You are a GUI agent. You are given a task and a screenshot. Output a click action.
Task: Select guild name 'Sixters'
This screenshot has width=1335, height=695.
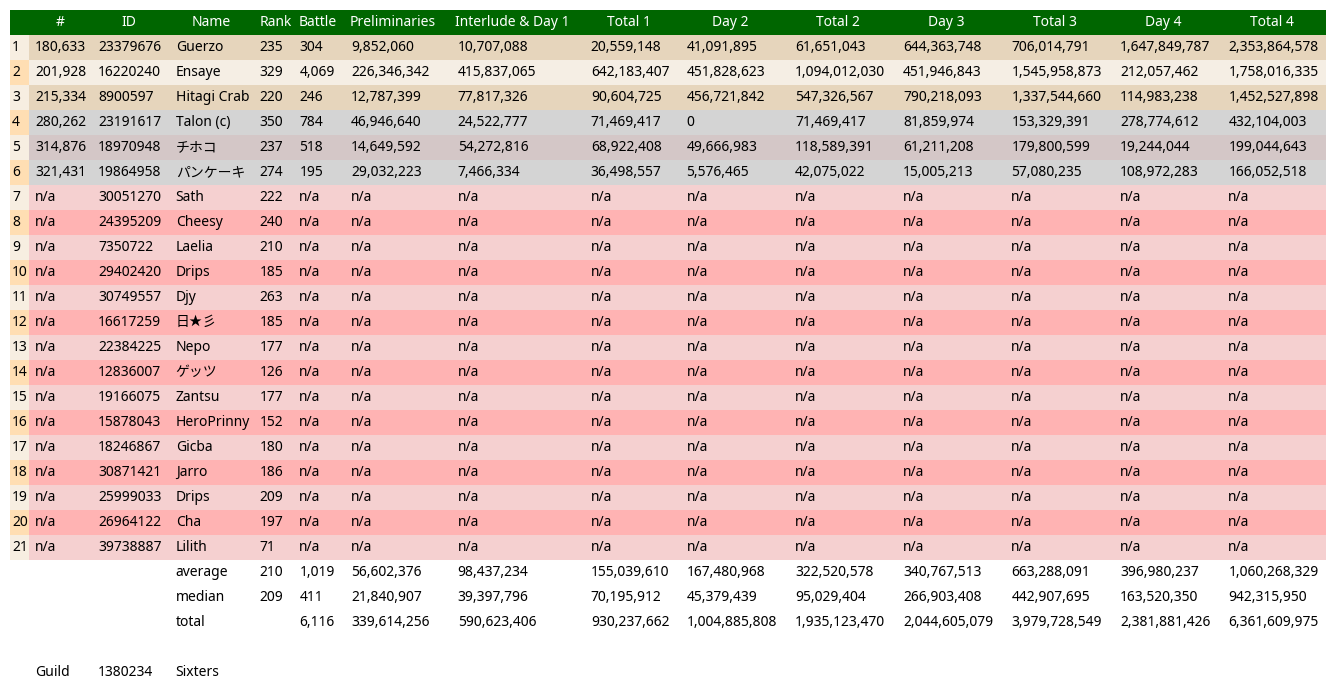coord(196,671)
